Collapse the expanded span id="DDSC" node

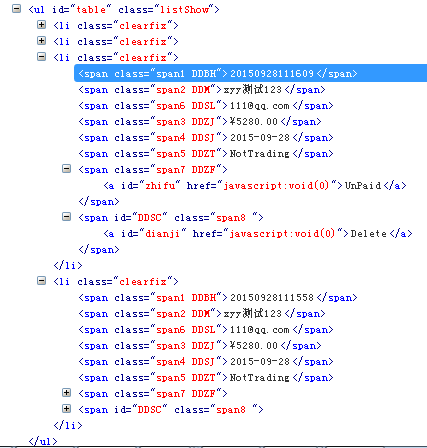coord(66,217)
